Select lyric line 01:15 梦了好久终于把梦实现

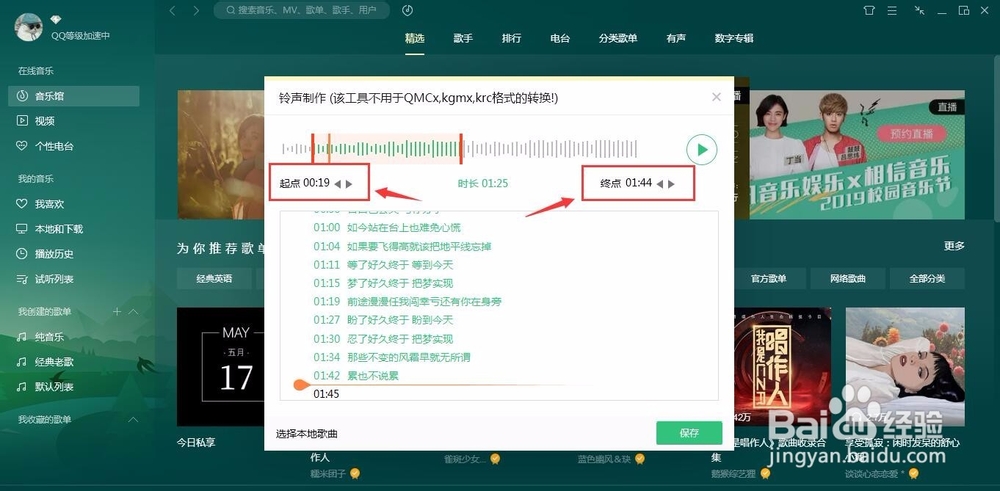[x=383, y=283]
